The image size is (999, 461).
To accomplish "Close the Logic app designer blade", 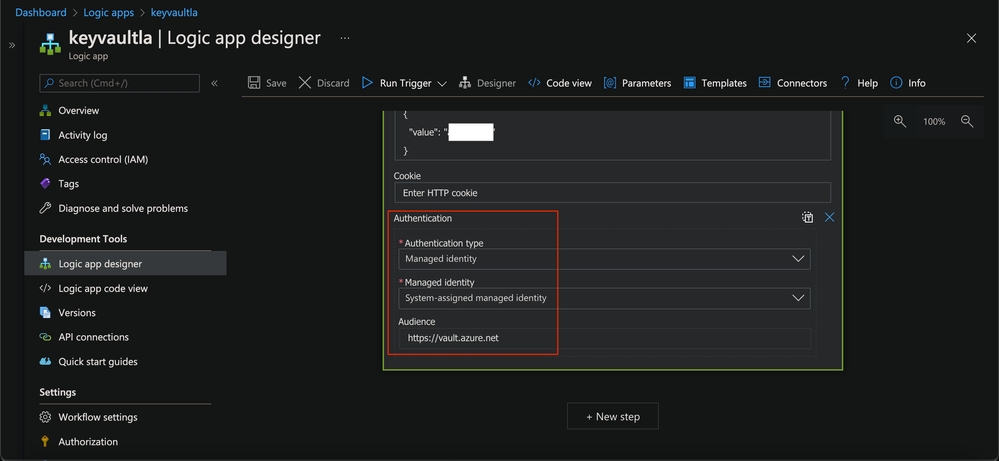I will coord(971,38).
